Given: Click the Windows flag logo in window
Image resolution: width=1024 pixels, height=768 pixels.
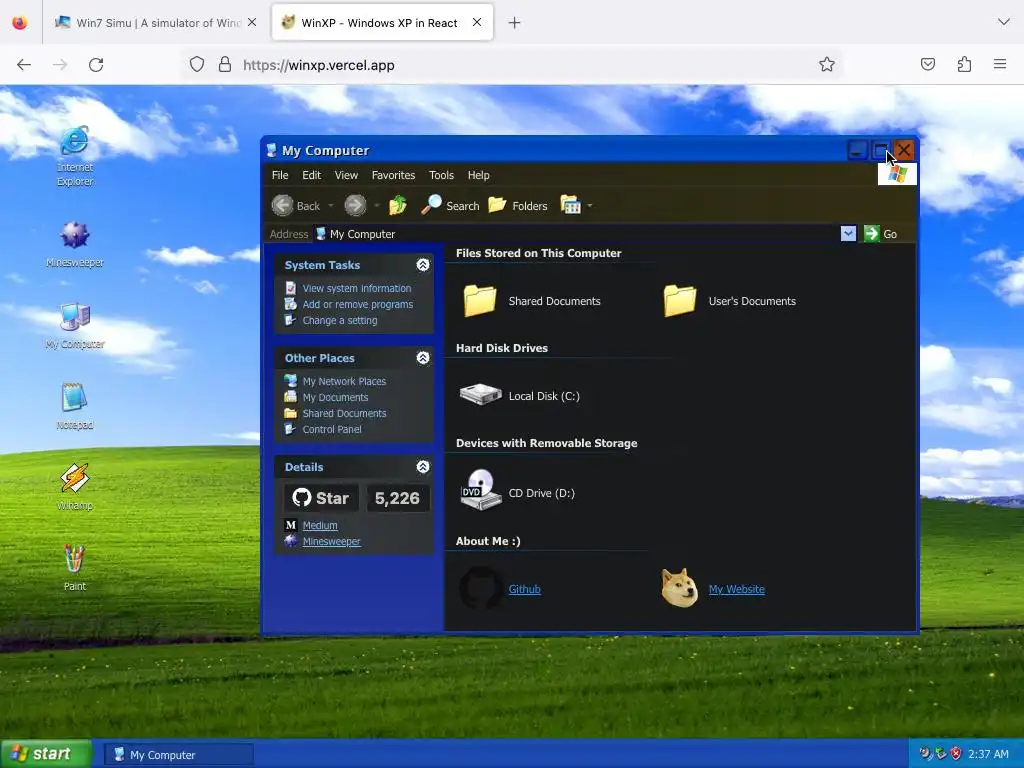Looking at the screenshot, I should coord(897,174).
